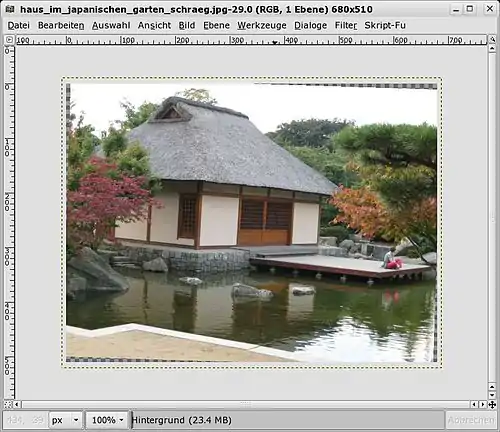Image resolution: width=500 pixels, height=432 pixels.
Task: Minimize the GIMP image window
Action: (456, 9)
